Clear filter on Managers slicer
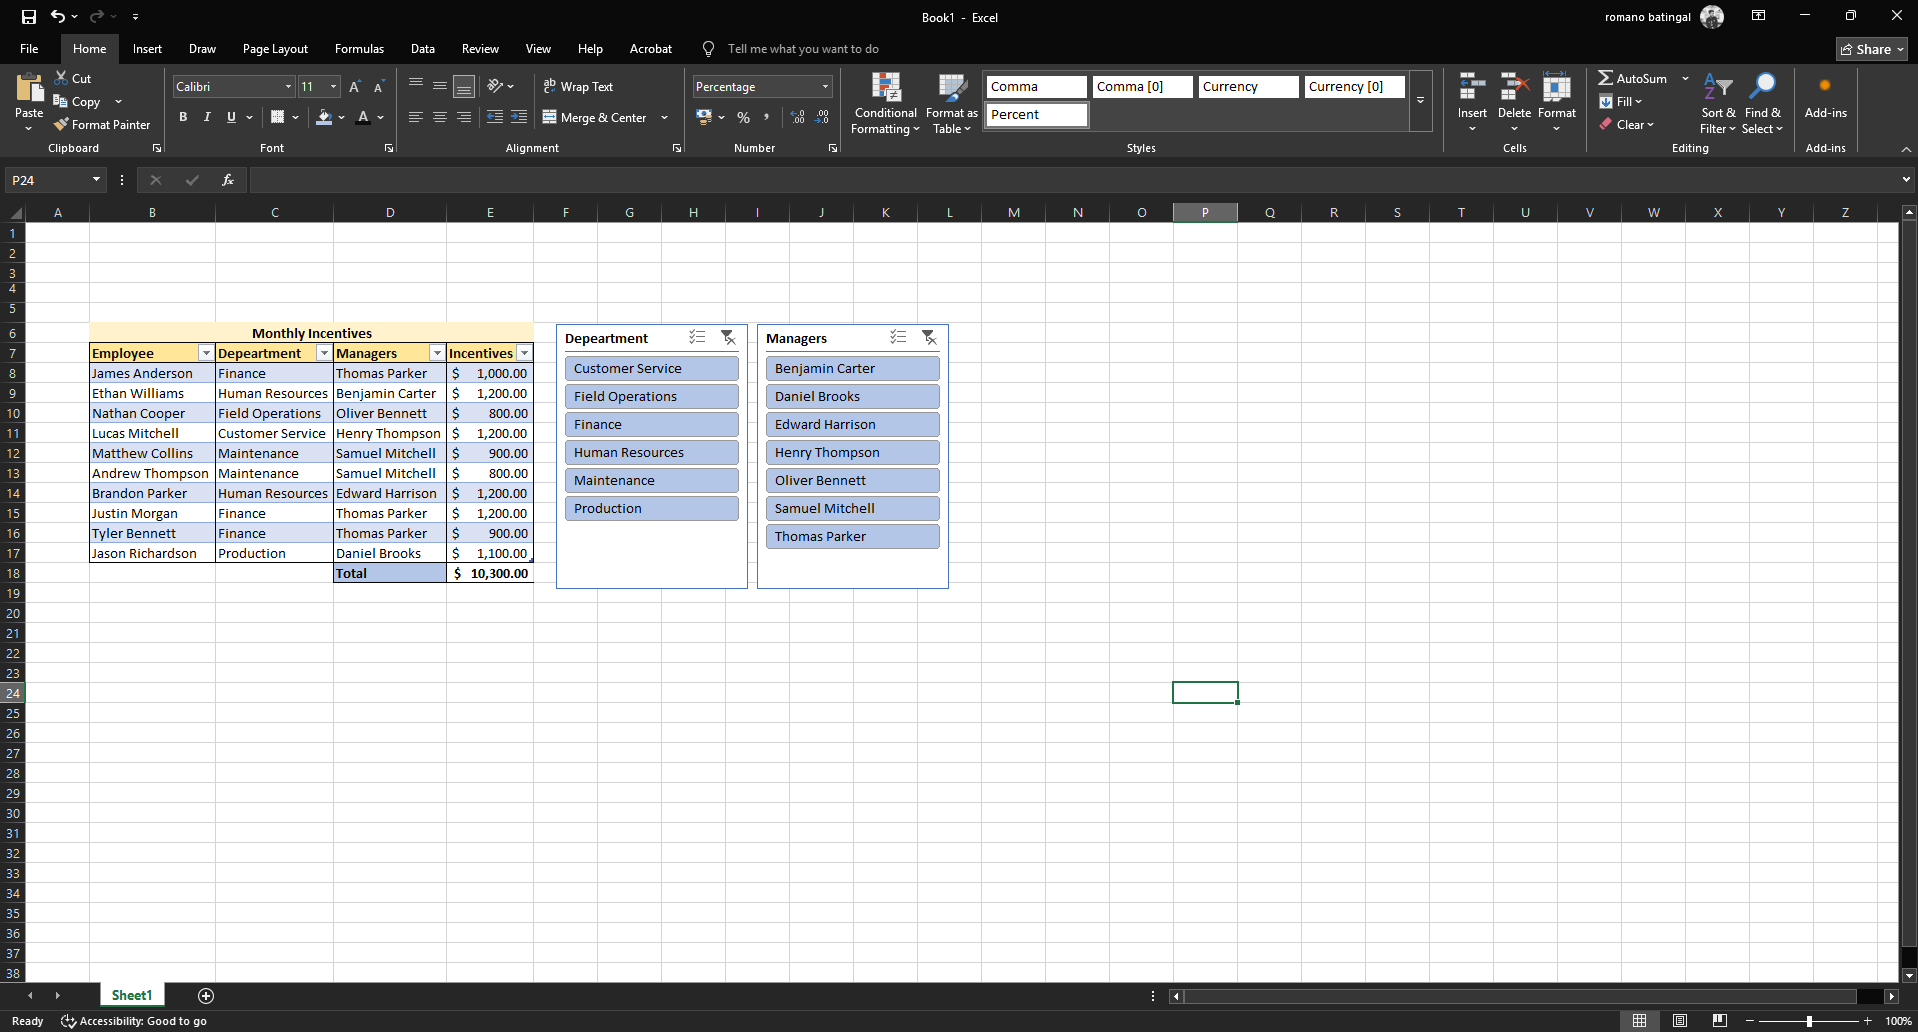Screen dimensions: 1918x1032 (929, 338)
